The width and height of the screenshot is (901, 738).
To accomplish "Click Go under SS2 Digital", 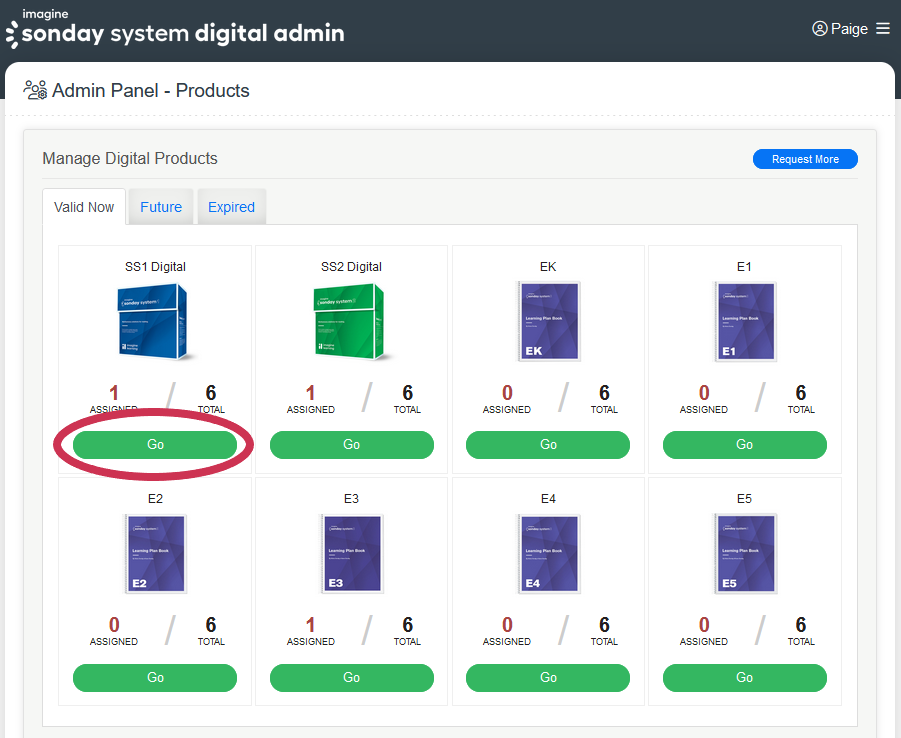I will pos(352,445).
